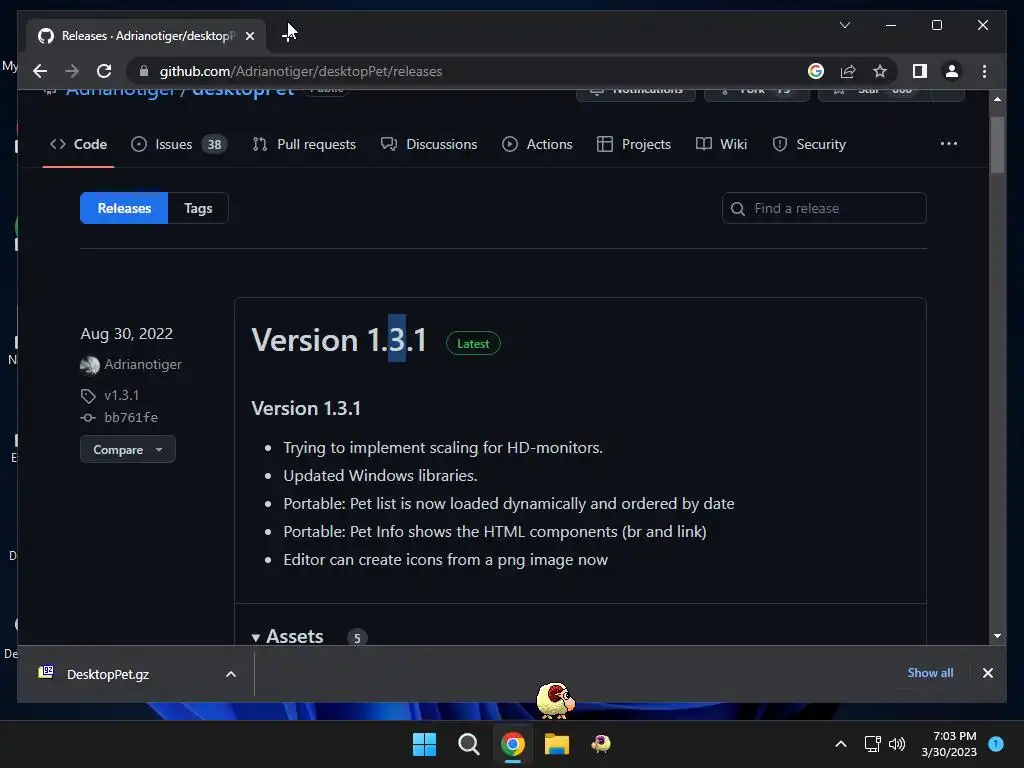The width and height of the screenshot is (1024, 768).
Task: Click Chrome icon in taskbar
Action: [x=513, y=744]
